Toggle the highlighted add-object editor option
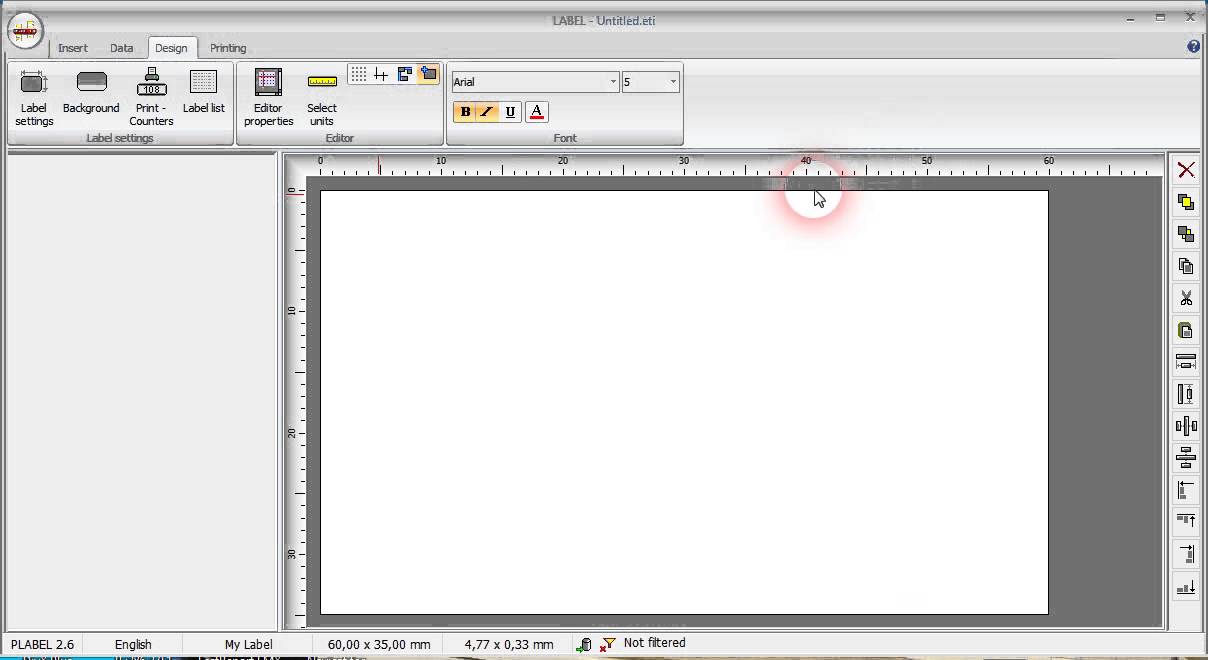The width and height of the screenshot is (1208, 660). point(429,74)
